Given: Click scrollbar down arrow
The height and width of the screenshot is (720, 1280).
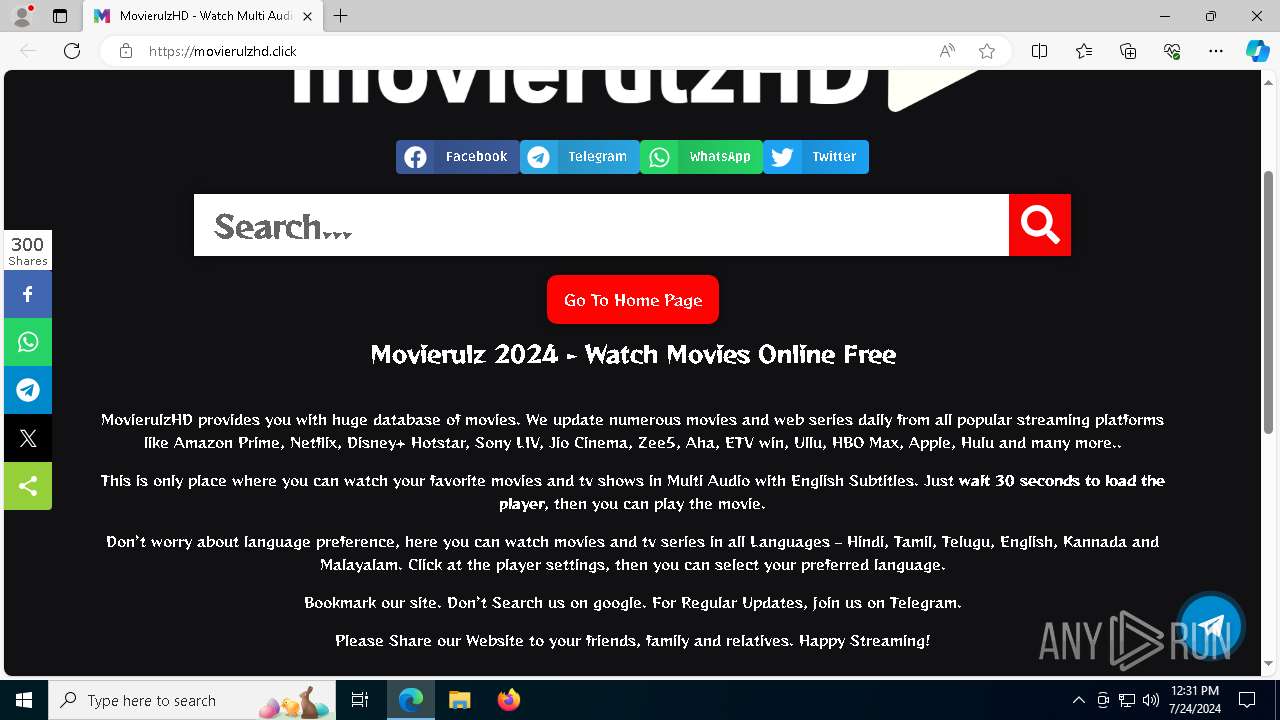Looking at the screenshot, I should [1269, 664].
